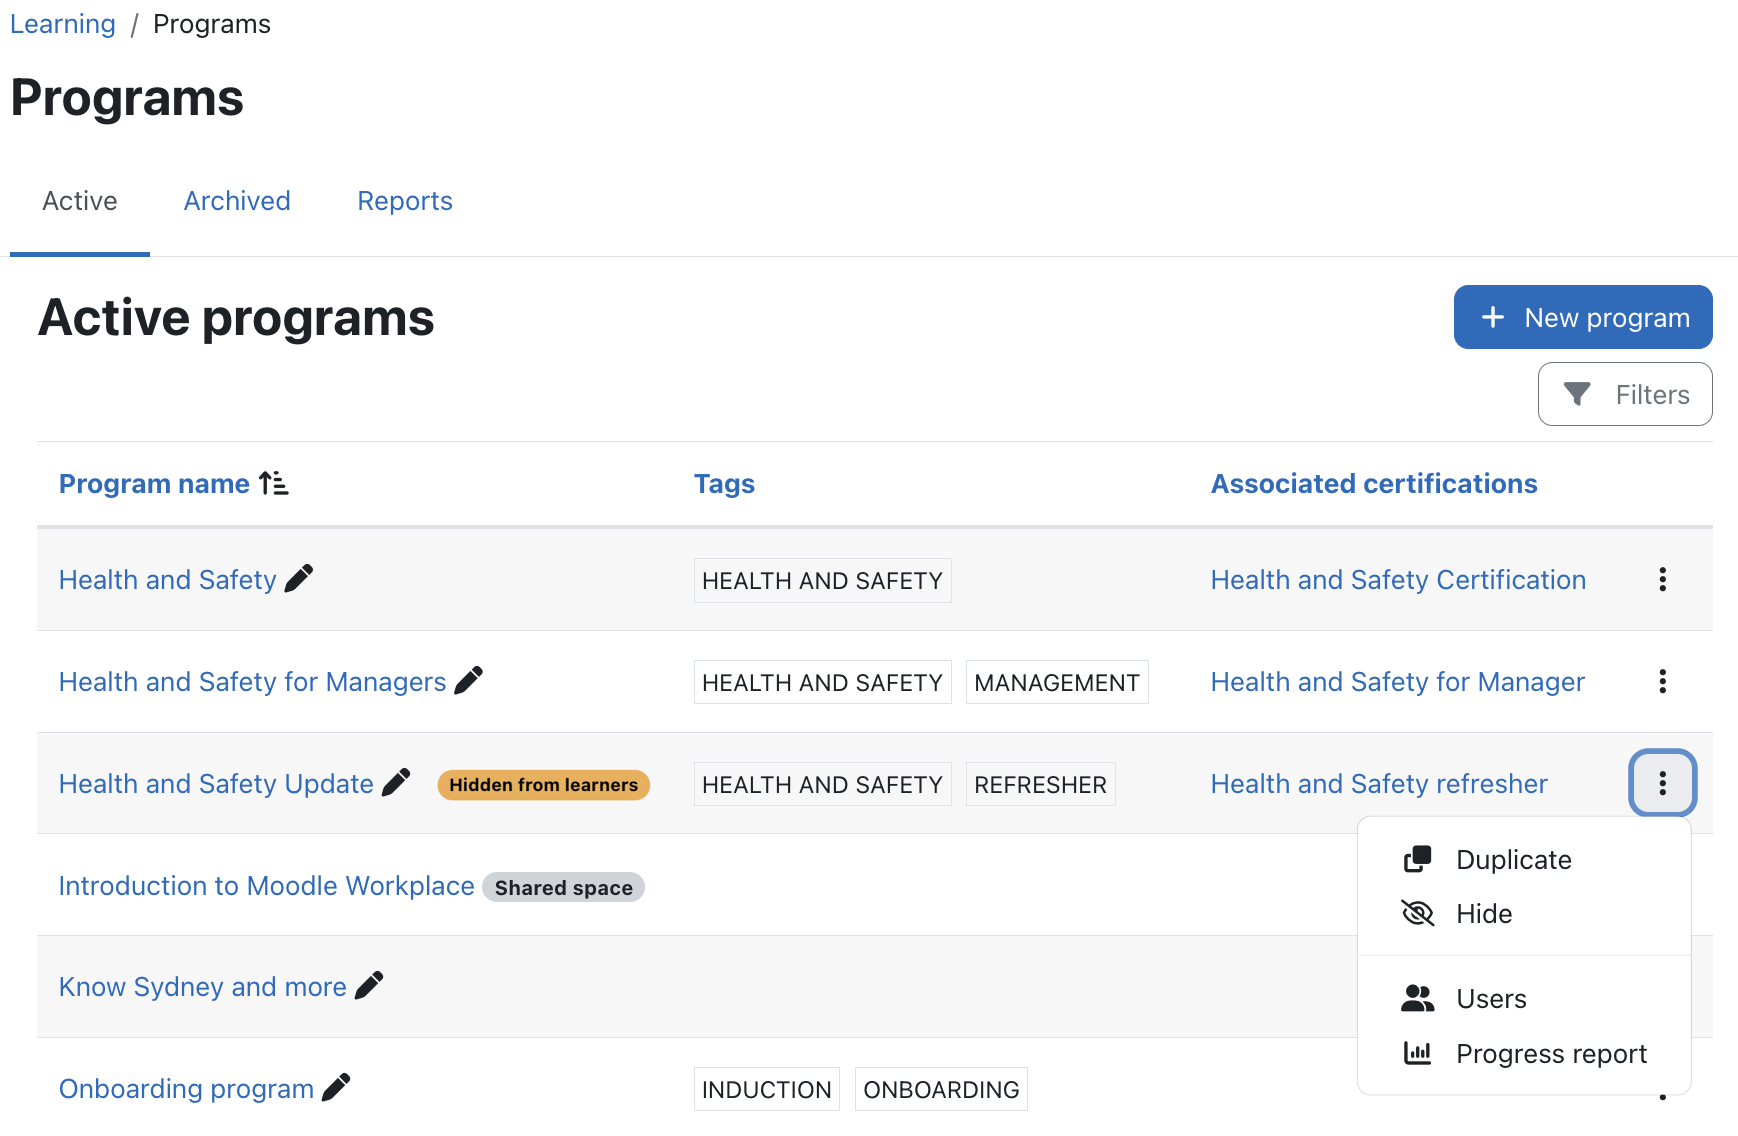Select Duplicate from the dropdown menu
Image resolution: width=1738 pixels, height=1136 pixels.
[1512, 860]
